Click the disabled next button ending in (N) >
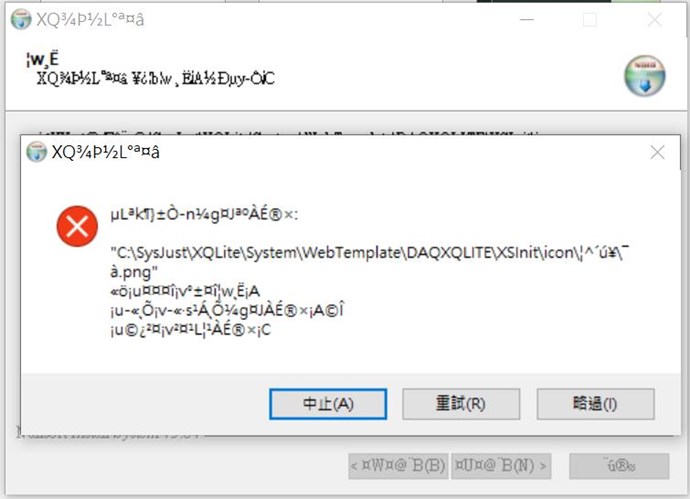This screenshot has height=499, width=690. (x=501, y=466)
